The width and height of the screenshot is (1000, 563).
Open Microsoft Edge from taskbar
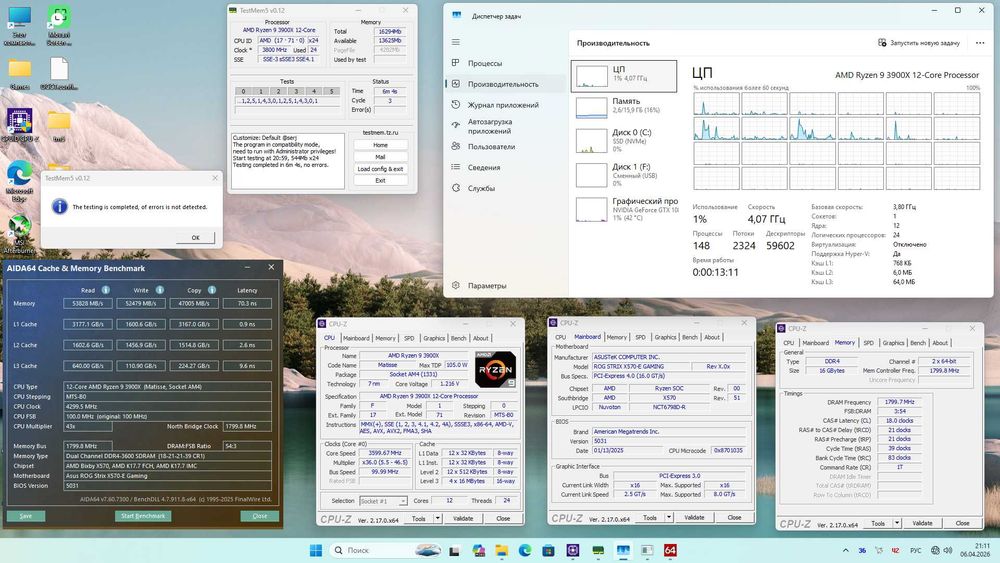tap(525, 550)
